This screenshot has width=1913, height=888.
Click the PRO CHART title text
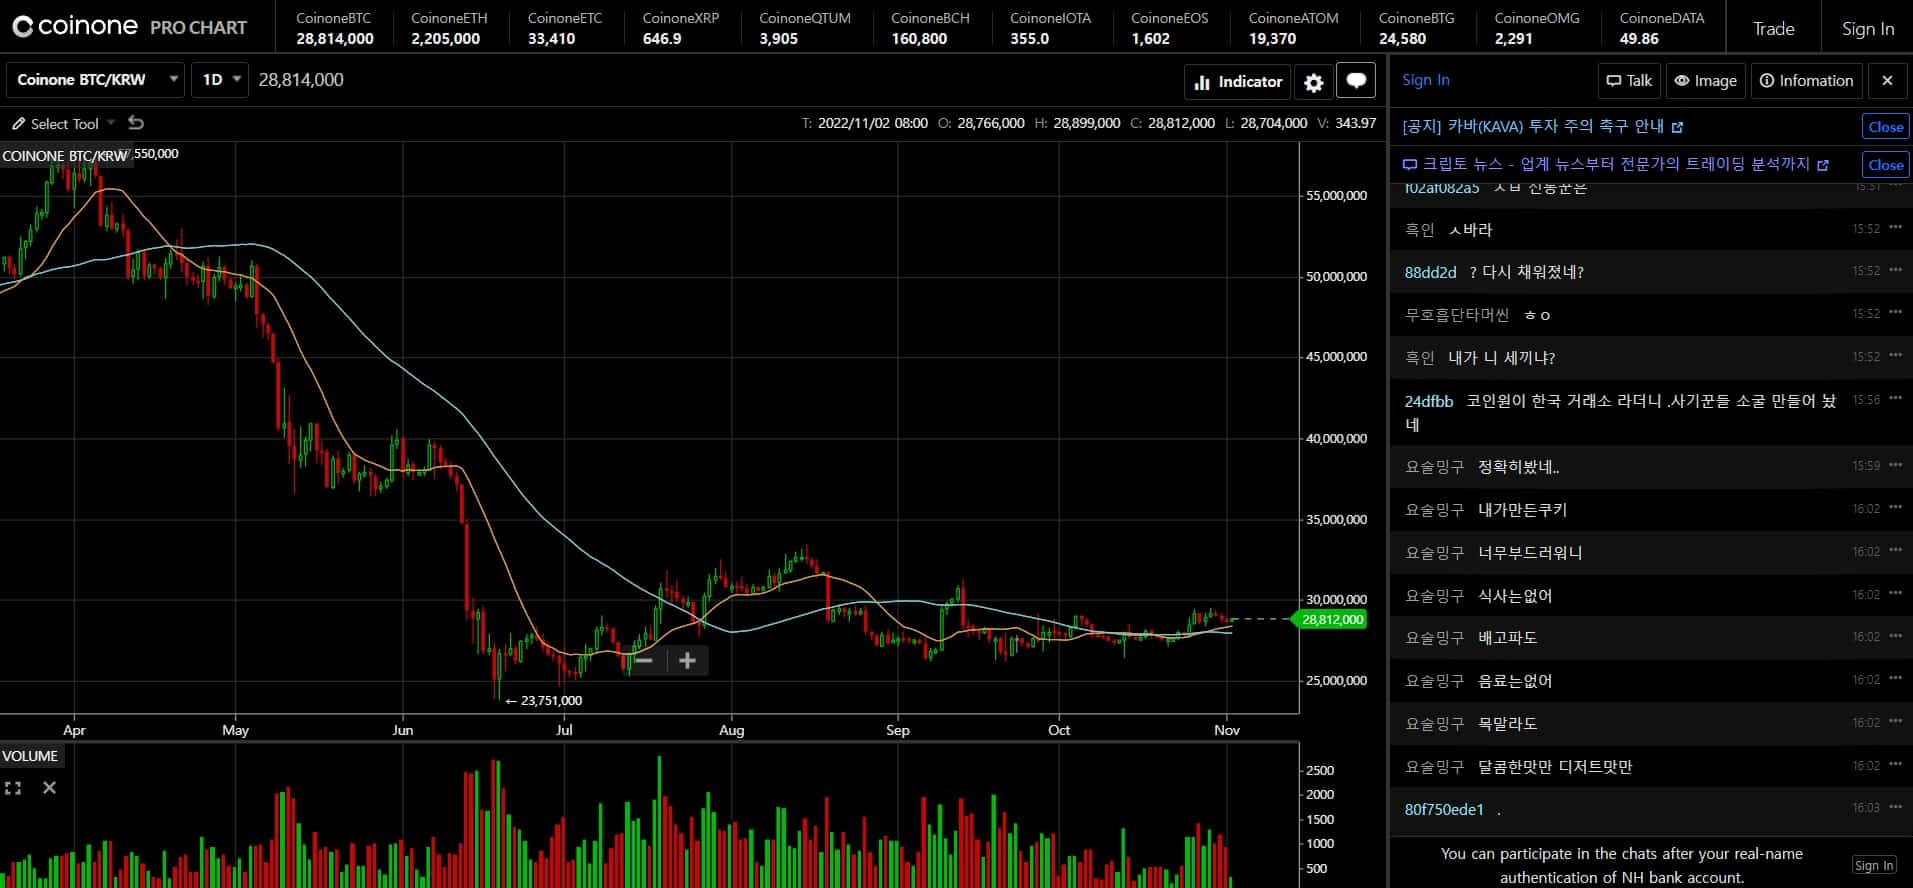198,28
